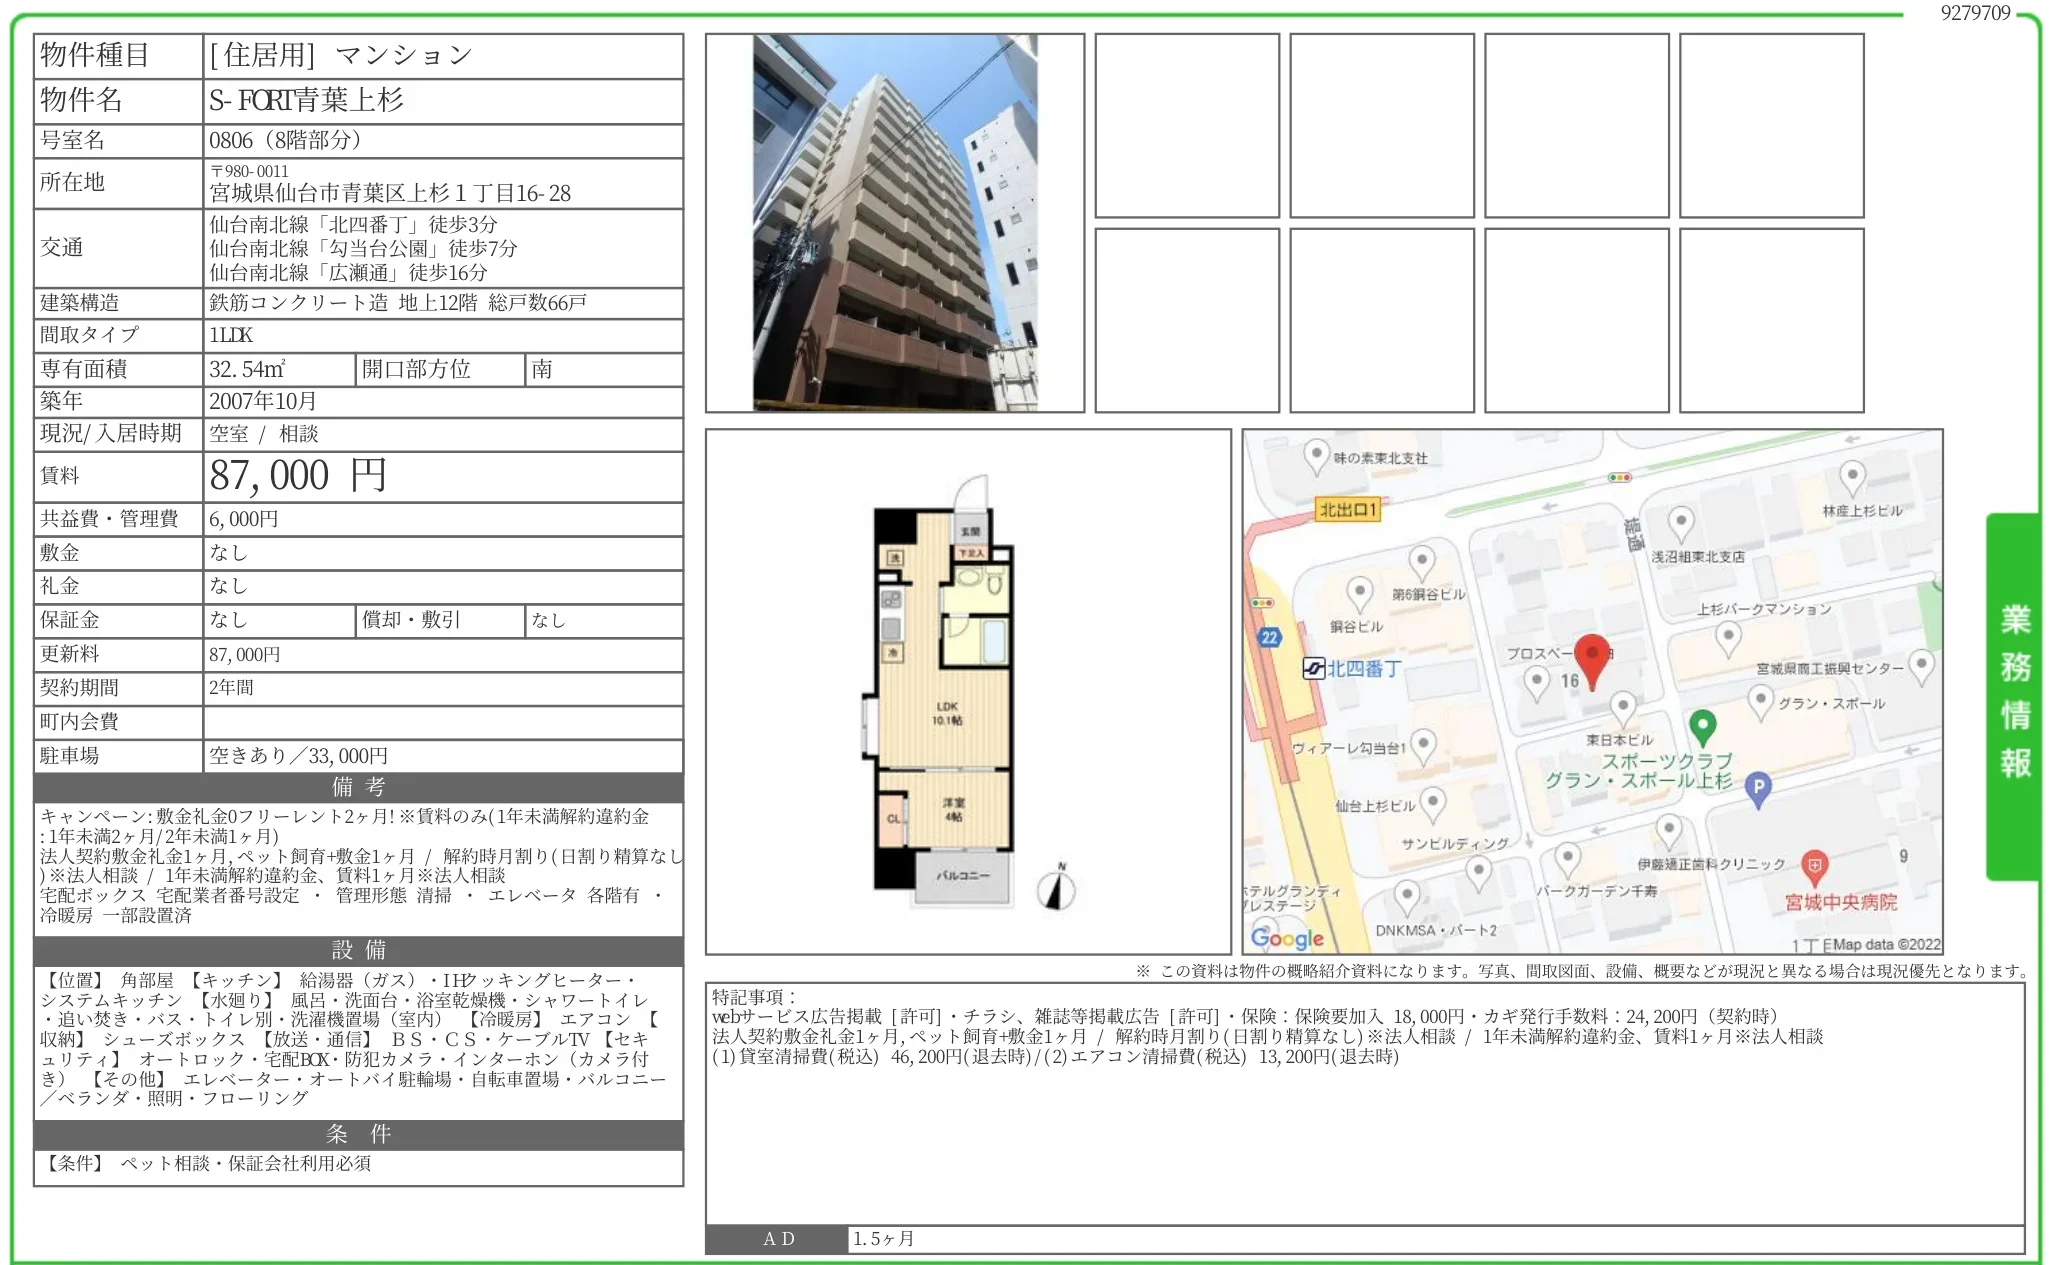Click the gray pin beside 林産上杉ビル

coord(1852,477)
